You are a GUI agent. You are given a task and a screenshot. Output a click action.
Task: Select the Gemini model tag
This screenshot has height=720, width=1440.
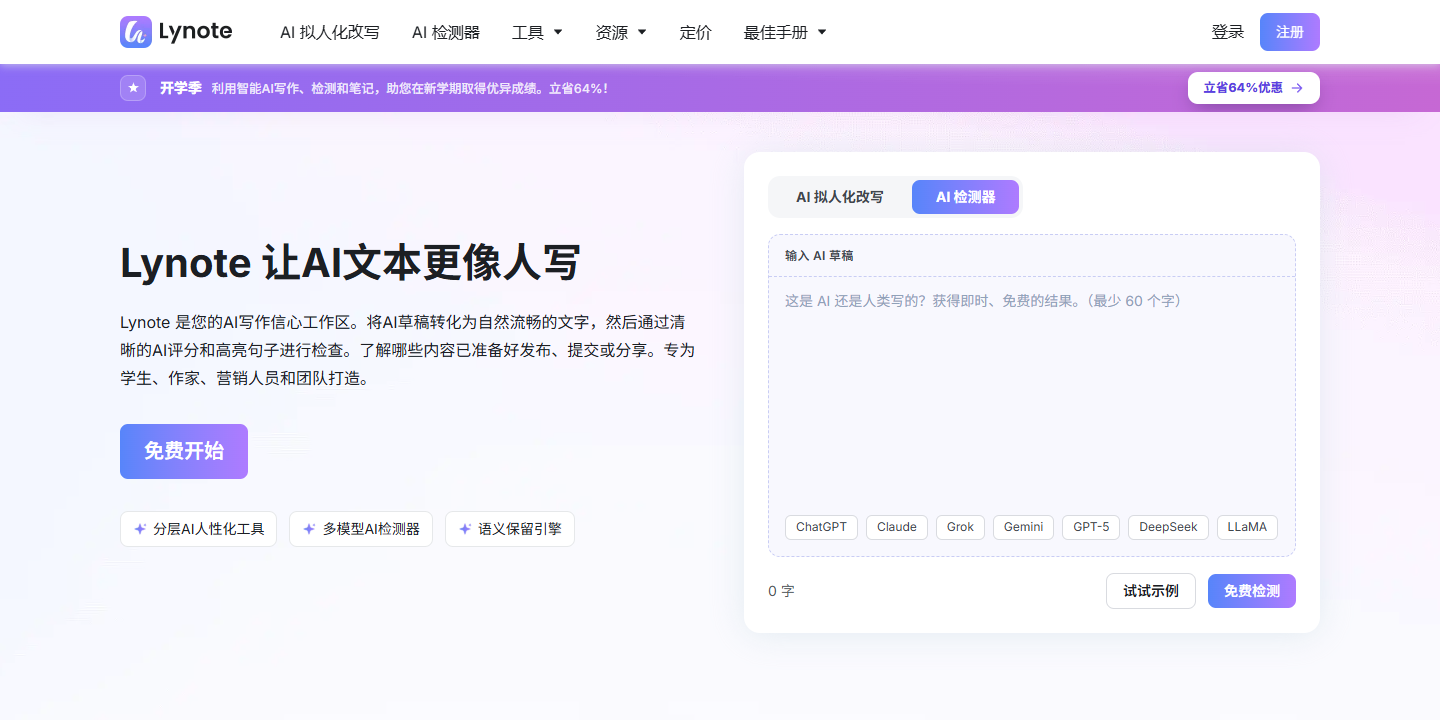(1023, 527)
